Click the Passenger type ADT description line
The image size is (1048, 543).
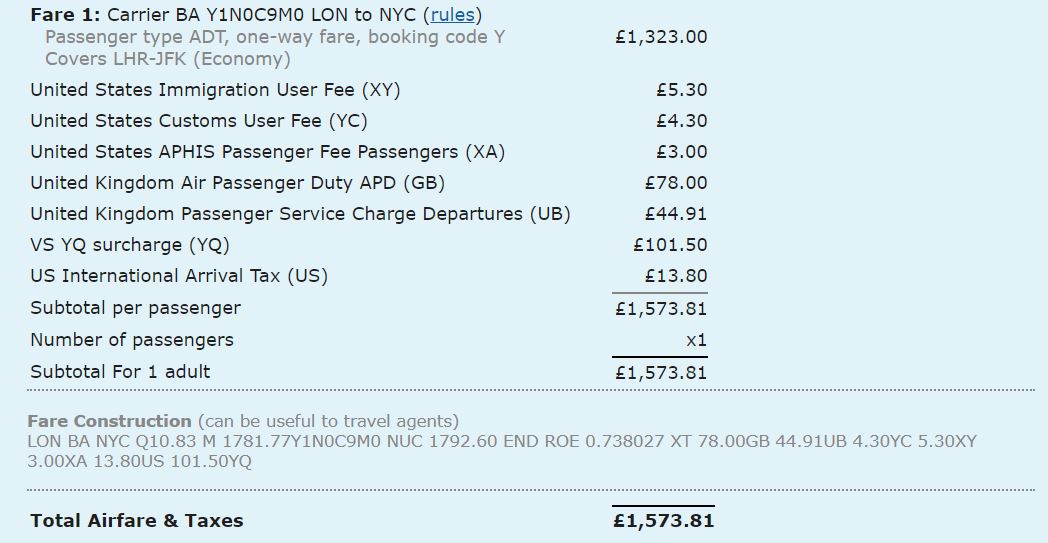(x=275, y=37)
